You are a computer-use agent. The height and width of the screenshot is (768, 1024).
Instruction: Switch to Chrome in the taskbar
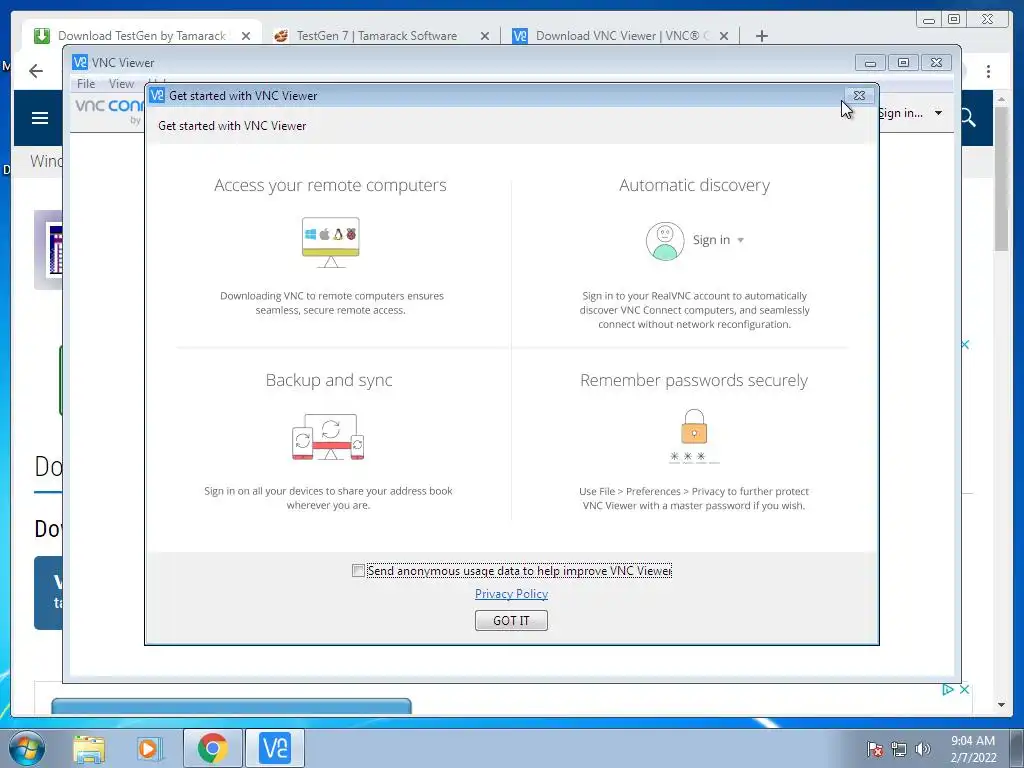[213, 748]
